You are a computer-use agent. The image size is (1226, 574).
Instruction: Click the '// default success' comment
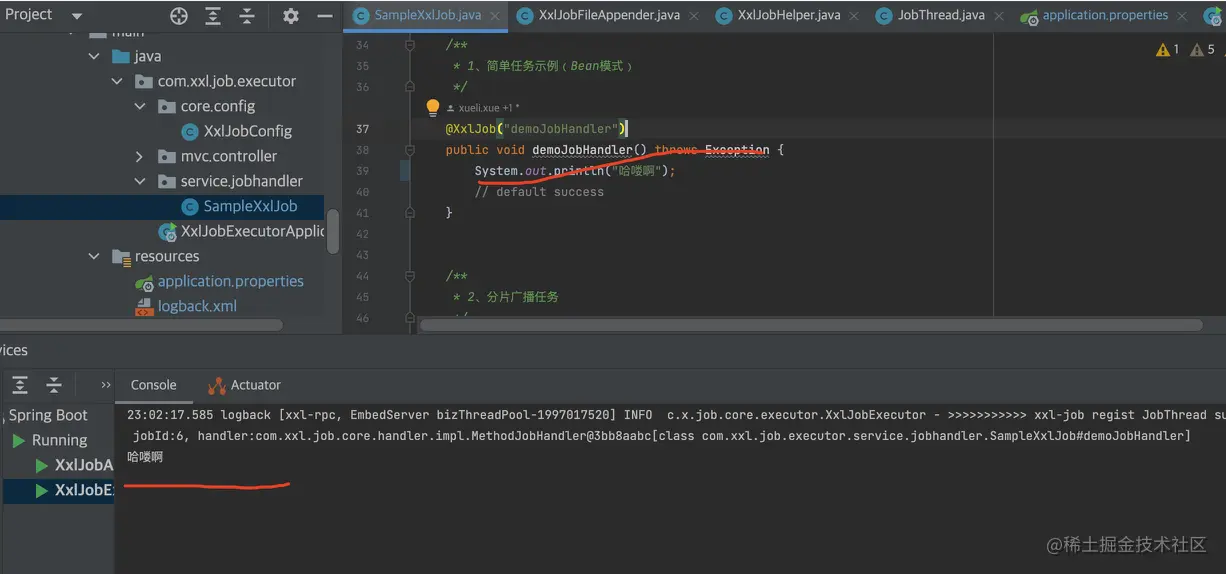[539, 192]
